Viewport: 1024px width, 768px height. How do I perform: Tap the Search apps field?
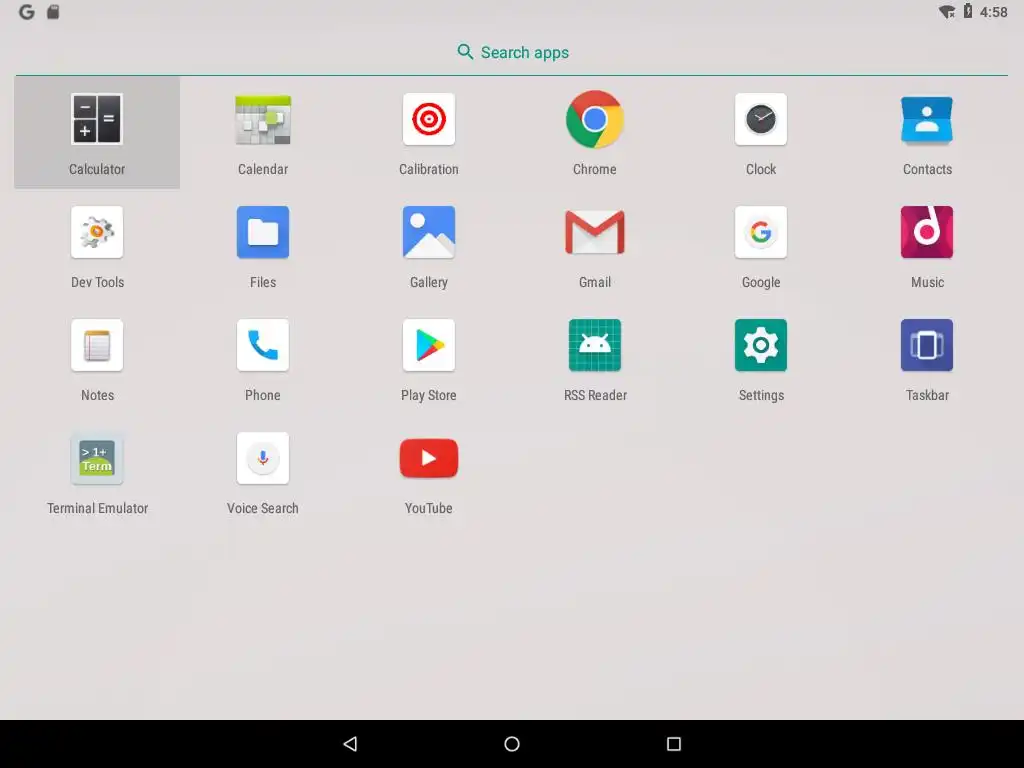coord(512,52)
